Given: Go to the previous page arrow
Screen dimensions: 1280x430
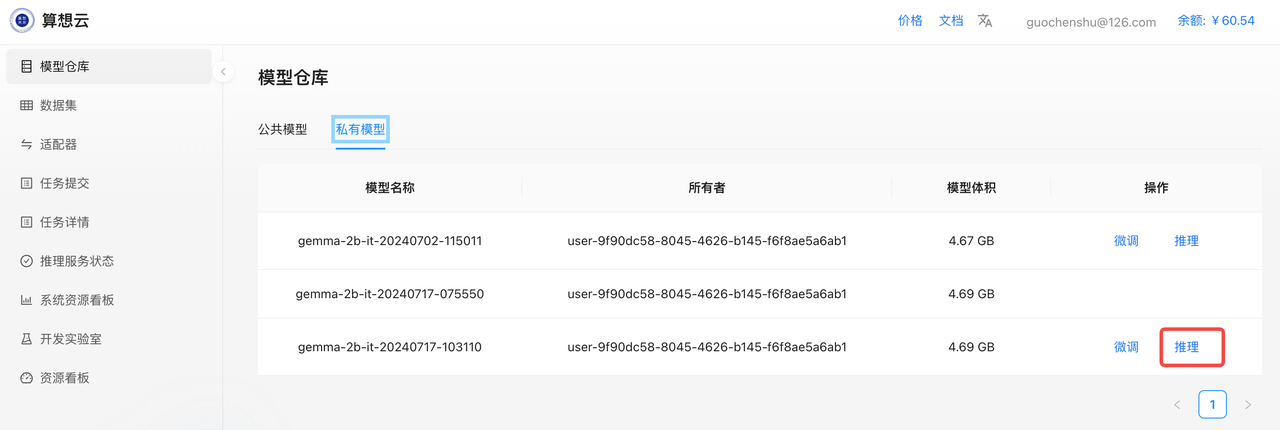Looking at the screenshot, I should [1177, 405].
